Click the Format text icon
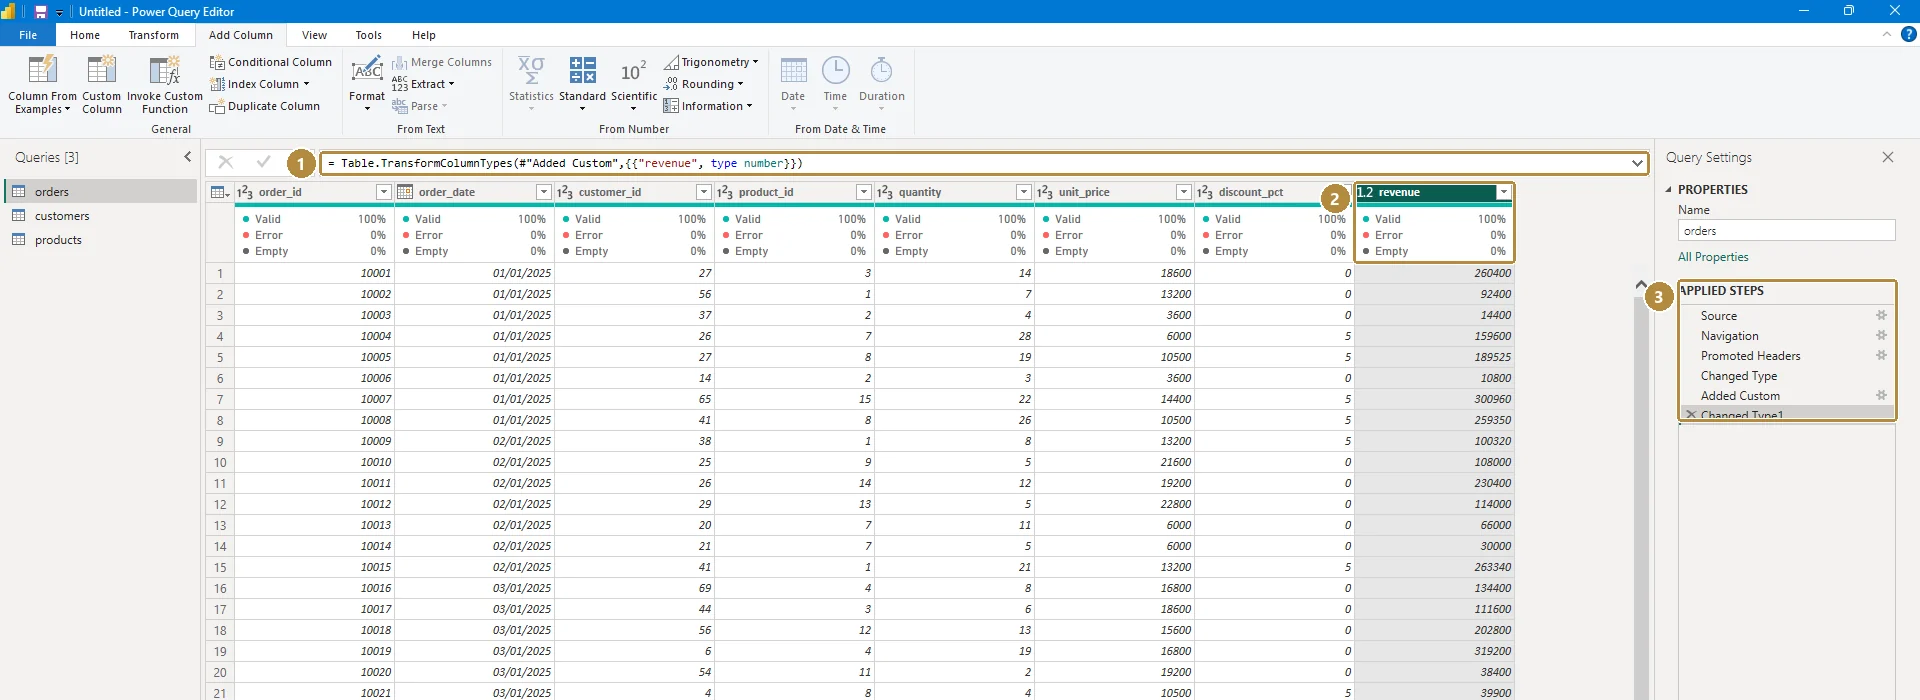1920x700 pixels. pyautogui.click(x=367, y=70)
